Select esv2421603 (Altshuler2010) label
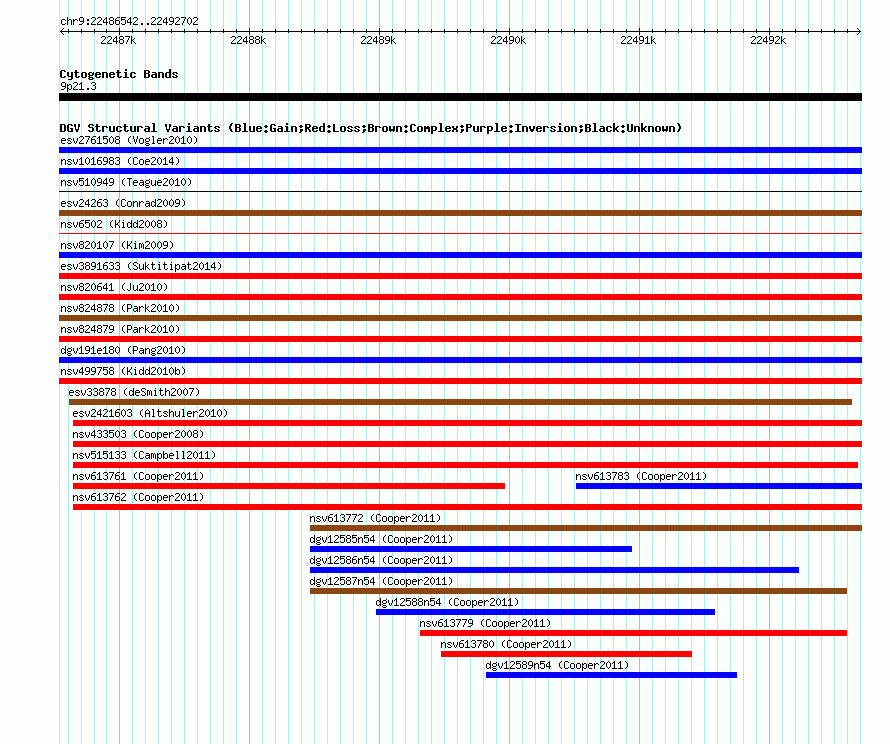 [x=150, y=413]
